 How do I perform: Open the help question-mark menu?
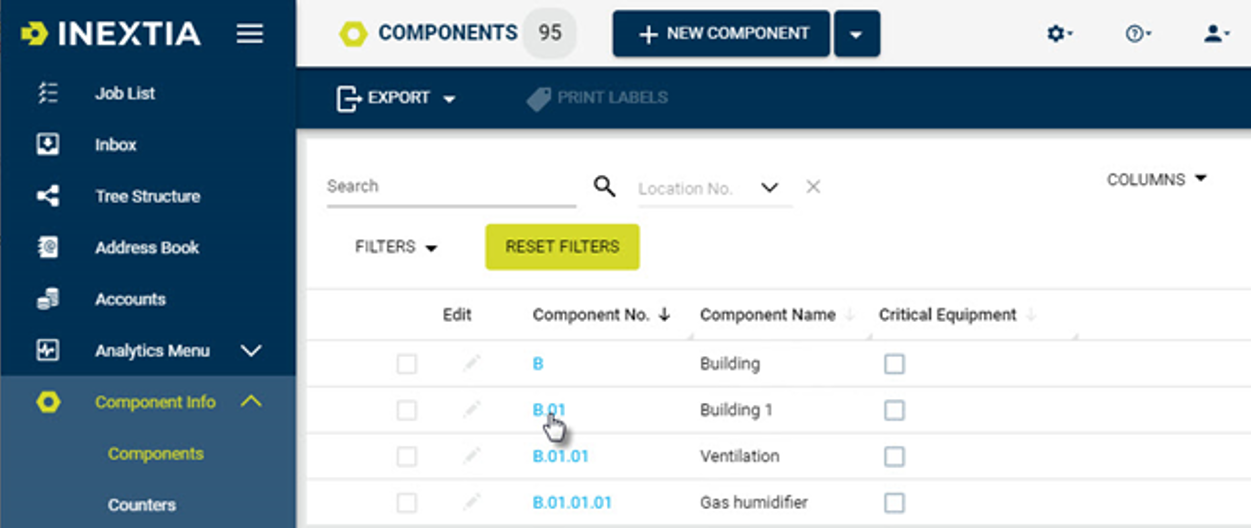[1138, 34]
